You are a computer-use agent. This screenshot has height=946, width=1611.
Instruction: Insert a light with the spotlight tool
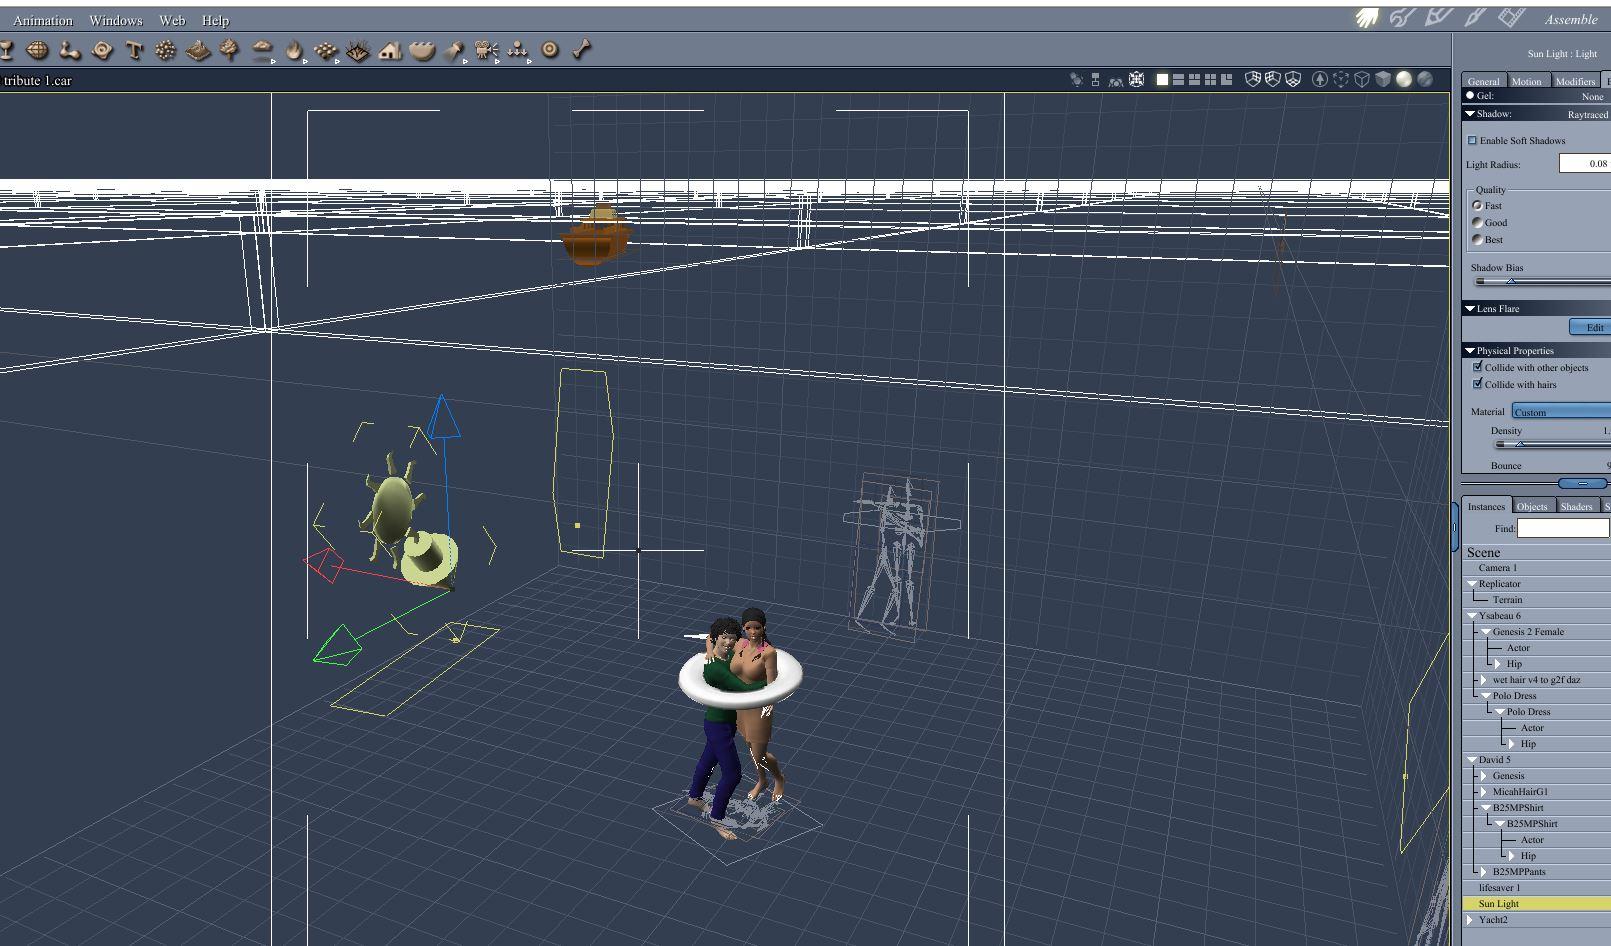pyautogui.click(x=455, y=50)
